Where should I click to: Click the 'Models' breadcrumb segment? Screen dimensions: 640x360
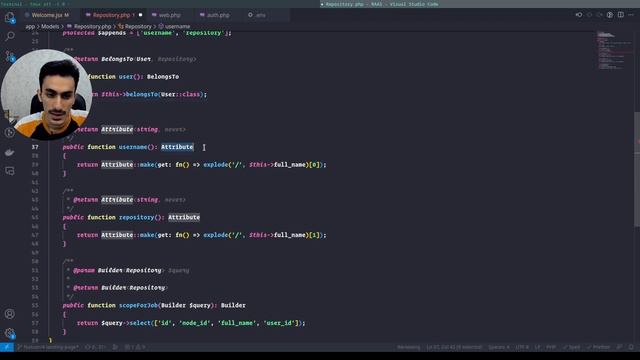[50, 27]
